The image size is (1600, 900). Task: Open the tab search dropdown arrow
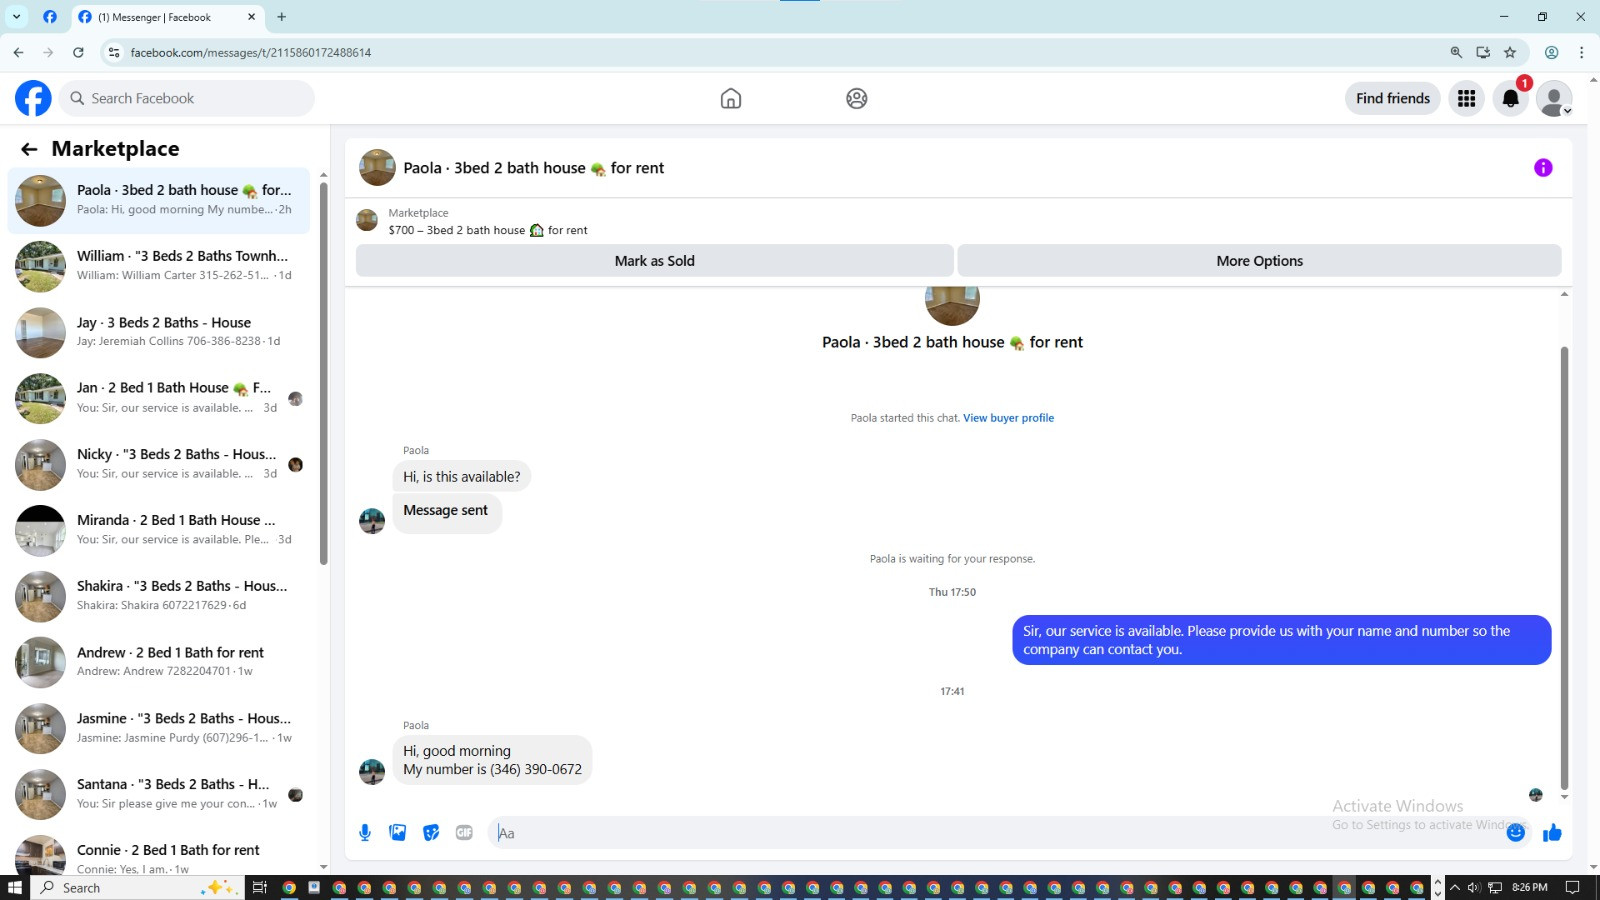pyautogui.click(x=17, y=17)
